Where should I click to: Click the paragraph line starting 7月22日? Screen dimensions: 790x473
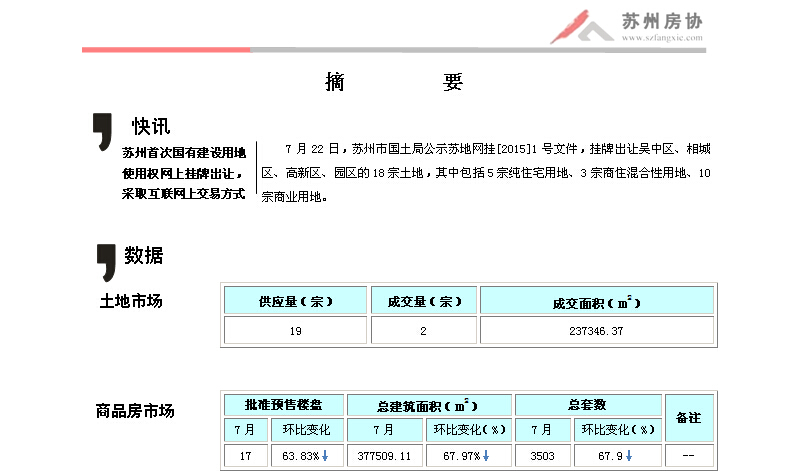coord(498,149)
